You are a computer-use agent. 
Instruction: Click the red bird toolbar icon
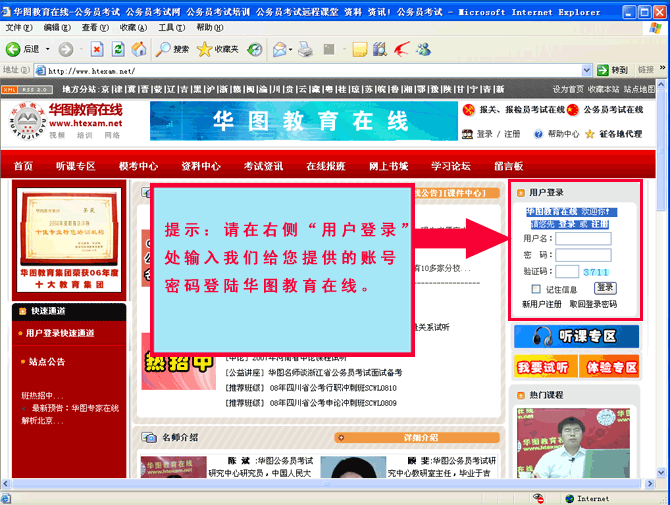(x=402, y=50)
